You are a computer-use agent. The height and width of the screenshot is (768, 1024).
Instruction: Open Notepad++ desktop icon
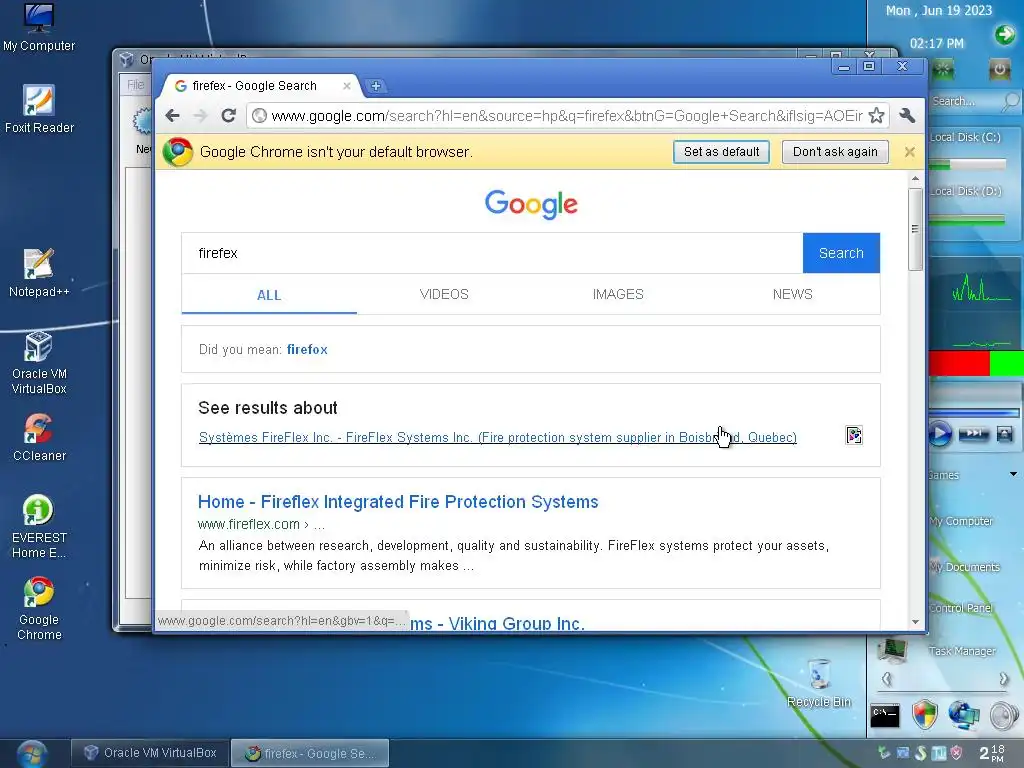pyautogui.click(x=39, y=273)
